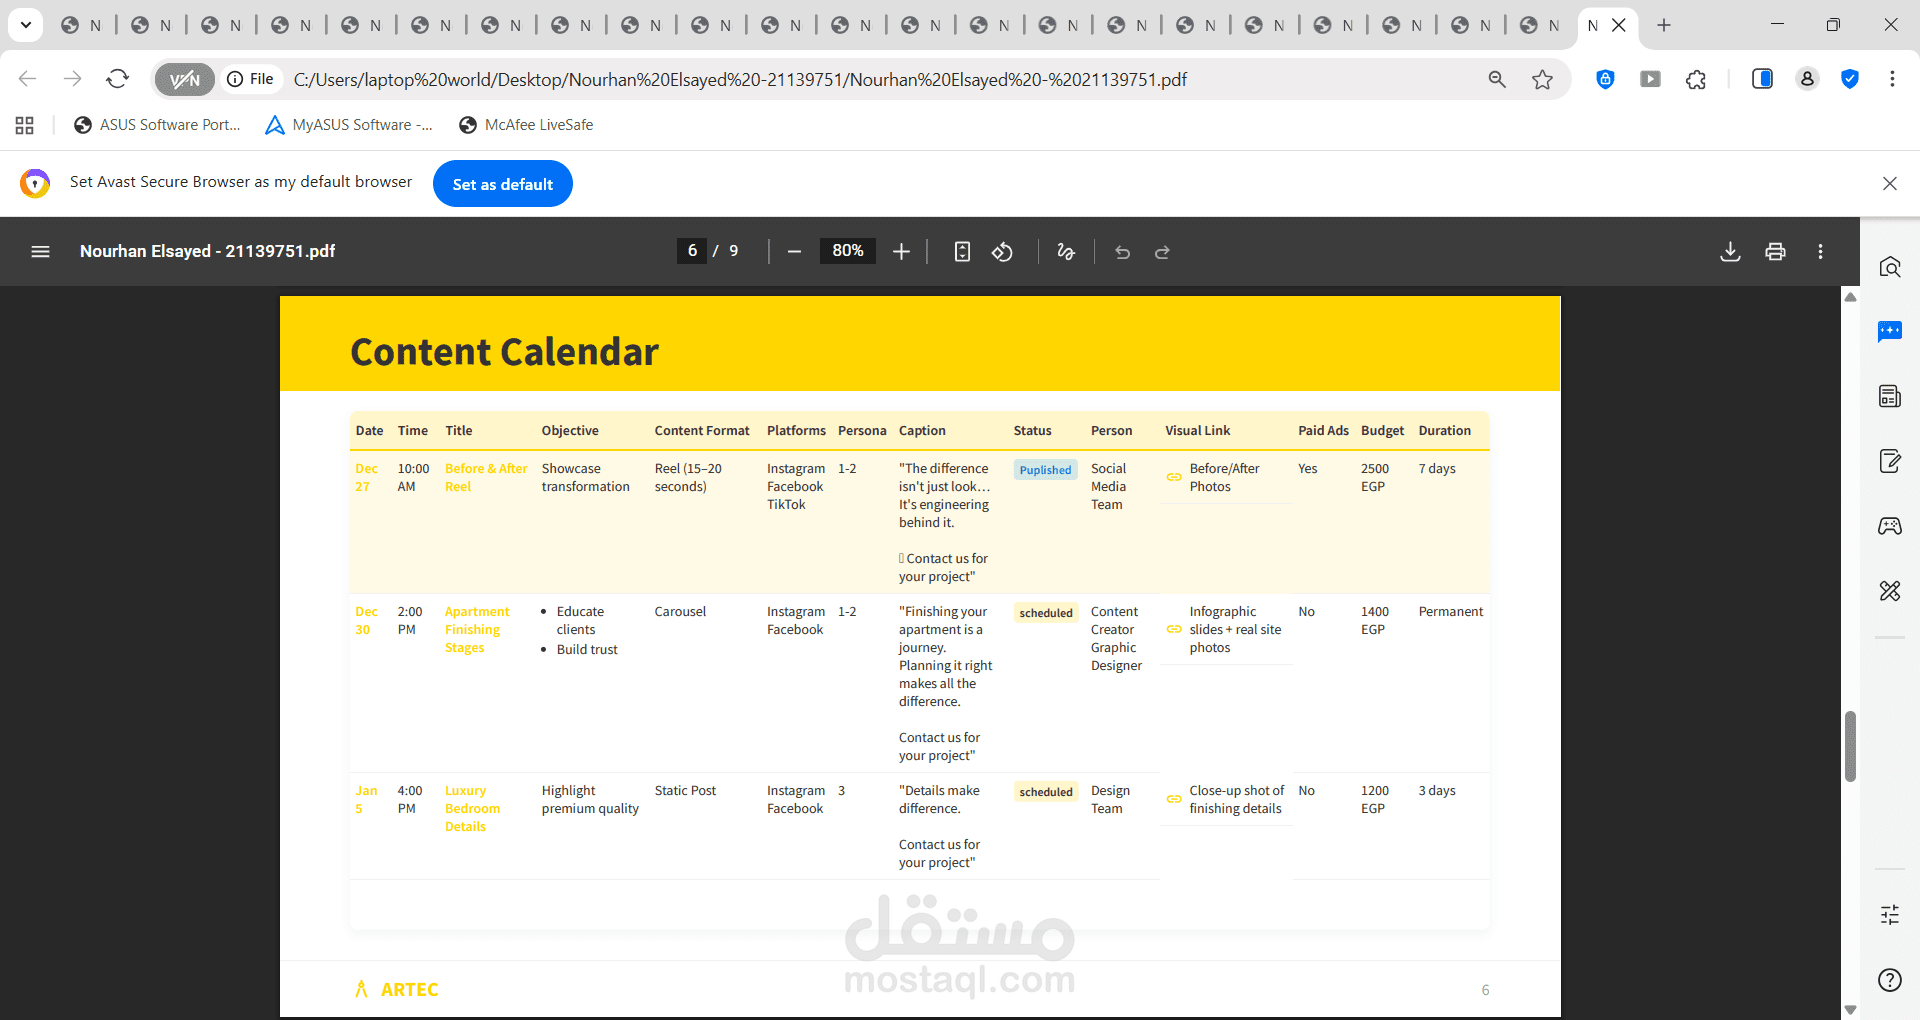Click the Content Calendar heading
The height and width of the screenshot is (1020, 1920).
point(504,352)
